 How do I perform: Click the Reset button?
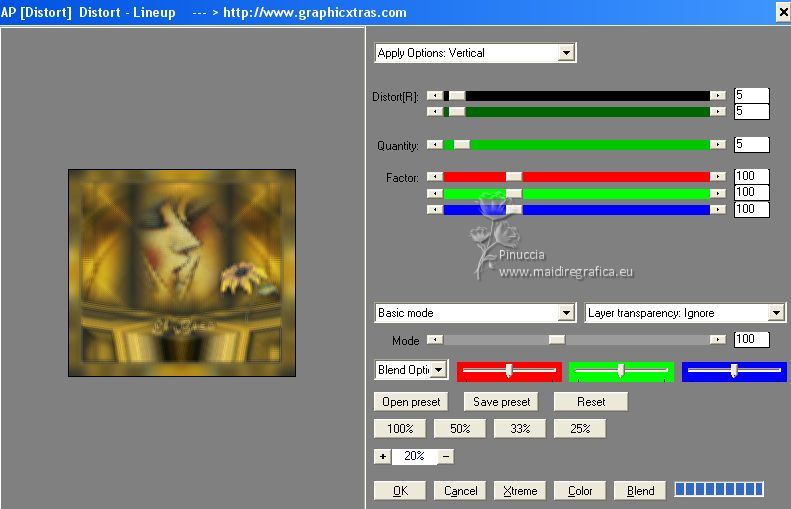pyautogui.click(x=591, y=402)
